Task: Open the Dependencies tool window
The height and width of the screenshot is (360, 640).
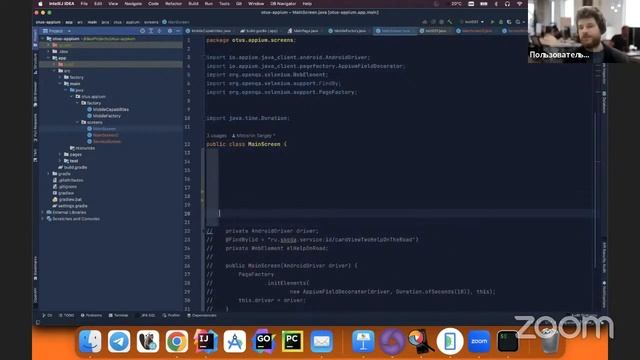Action: (x=202, y=316)
